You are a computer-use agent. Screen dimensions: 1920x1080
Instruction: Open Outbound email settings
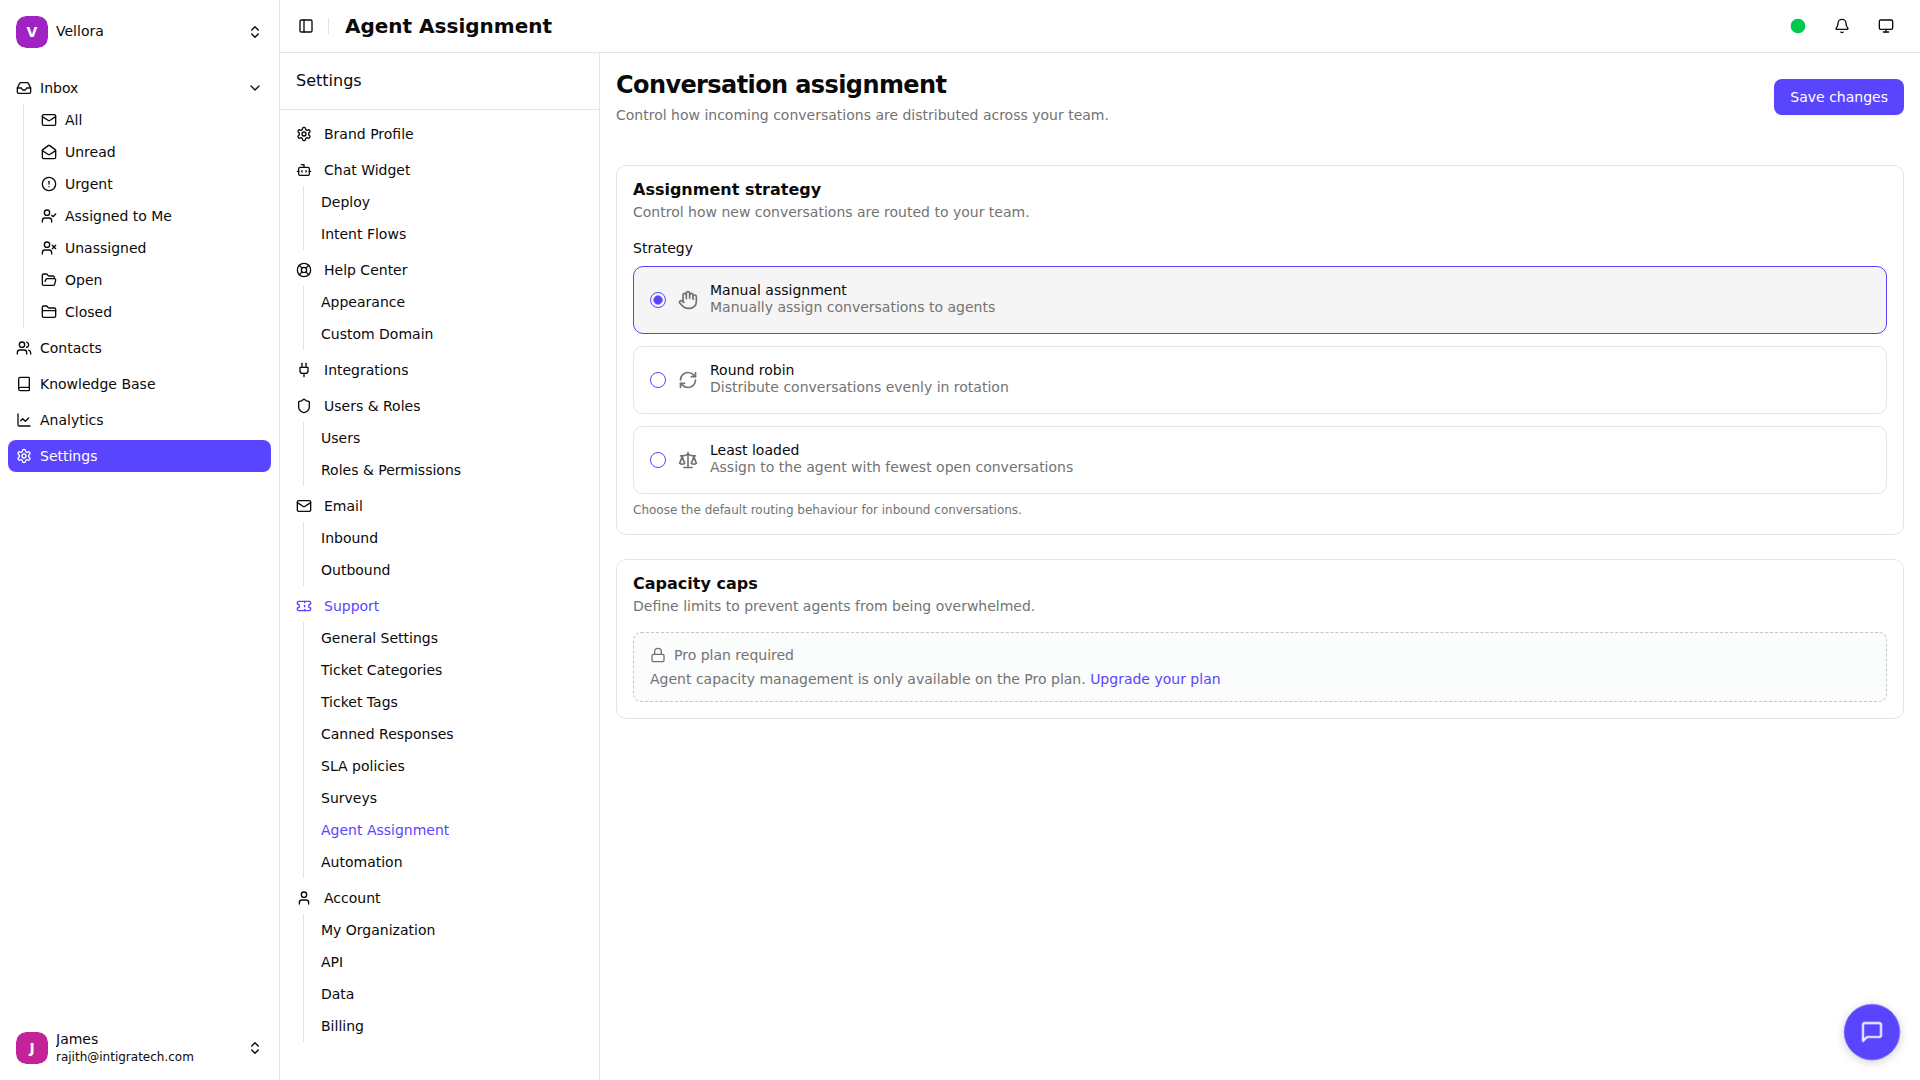click(355, 570)
